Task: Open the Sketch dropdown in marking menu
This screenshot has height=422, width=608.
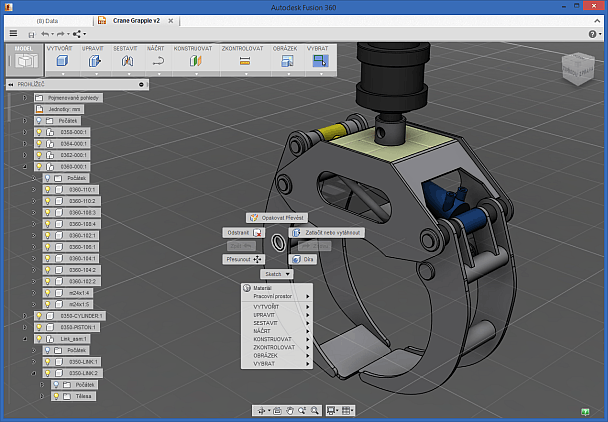Action: pos(277,274)
